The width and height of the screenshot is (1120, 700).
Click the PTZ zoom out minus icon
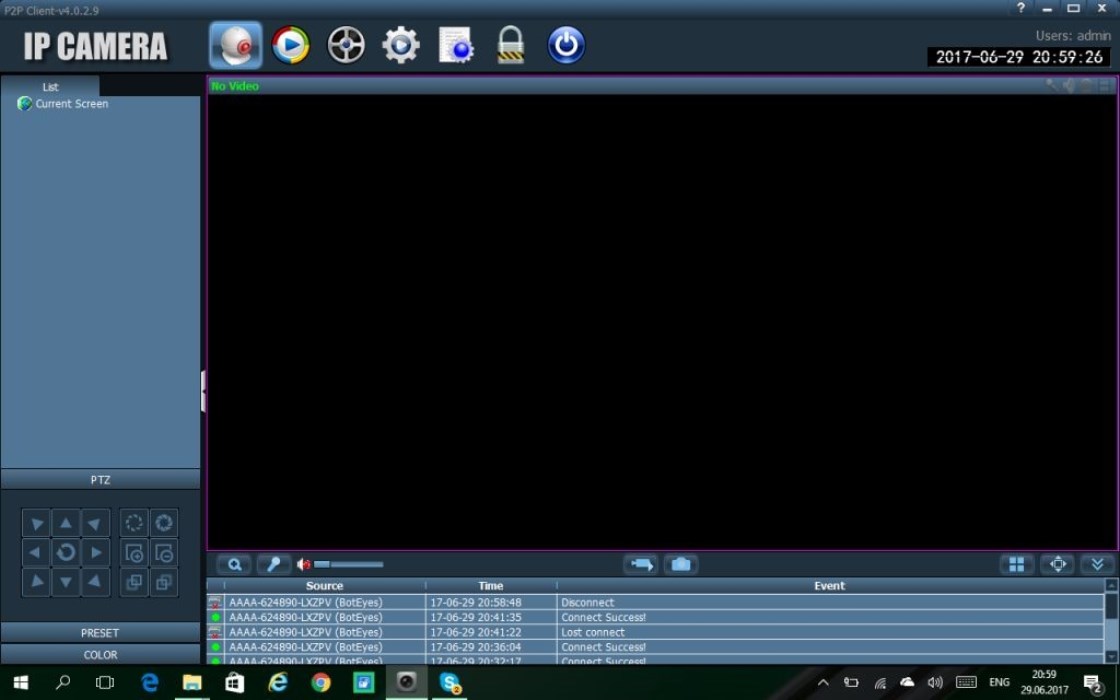pos(164,552)
